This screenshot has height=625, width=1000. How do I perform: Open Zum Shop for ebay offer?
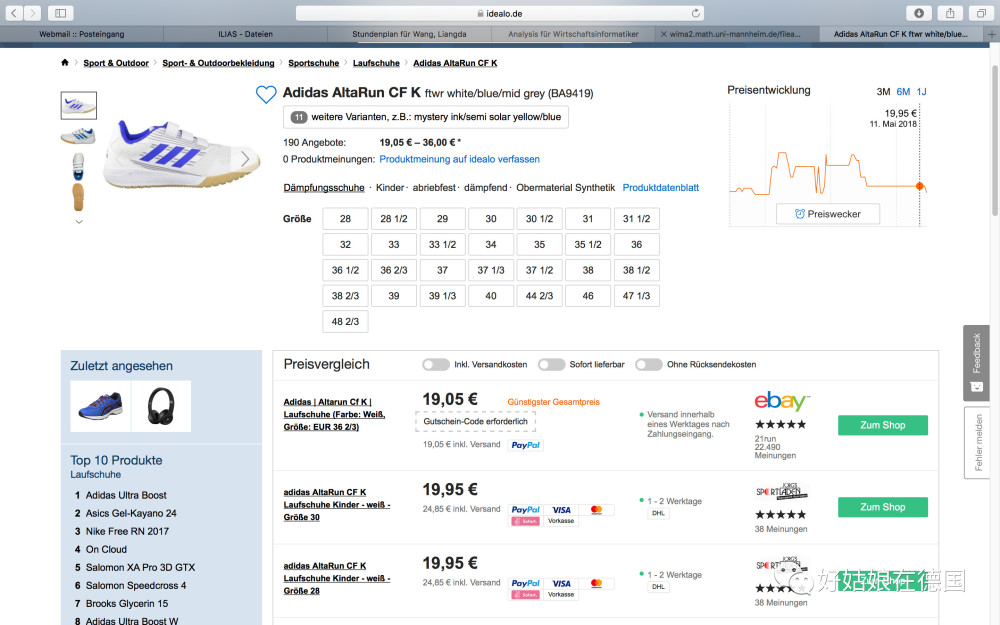[883, 425]
